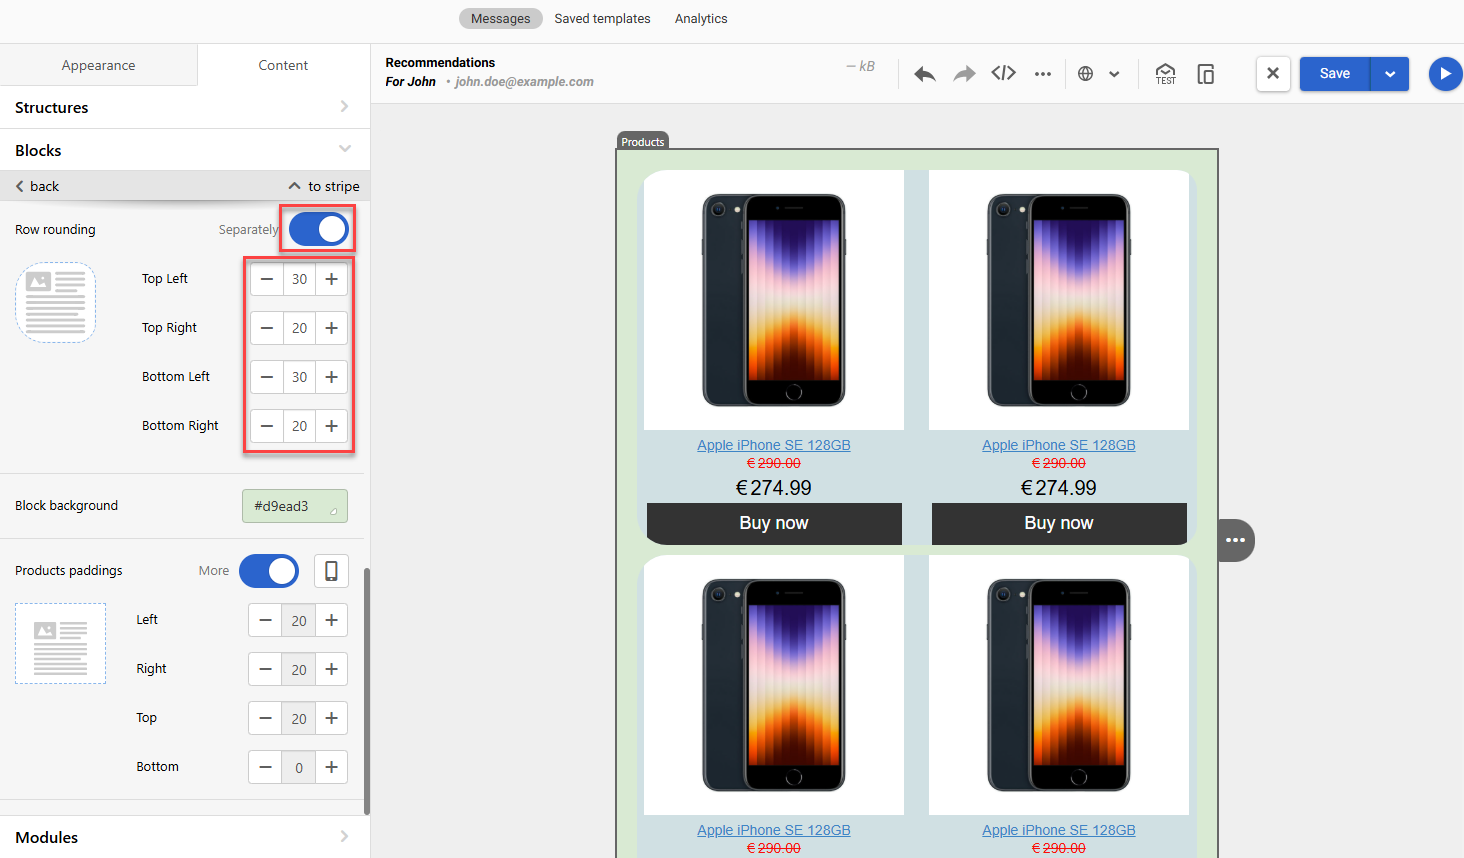The image size is (1464, 858).
Task: Click the TEST email icon
Action: pos(1166,74)
